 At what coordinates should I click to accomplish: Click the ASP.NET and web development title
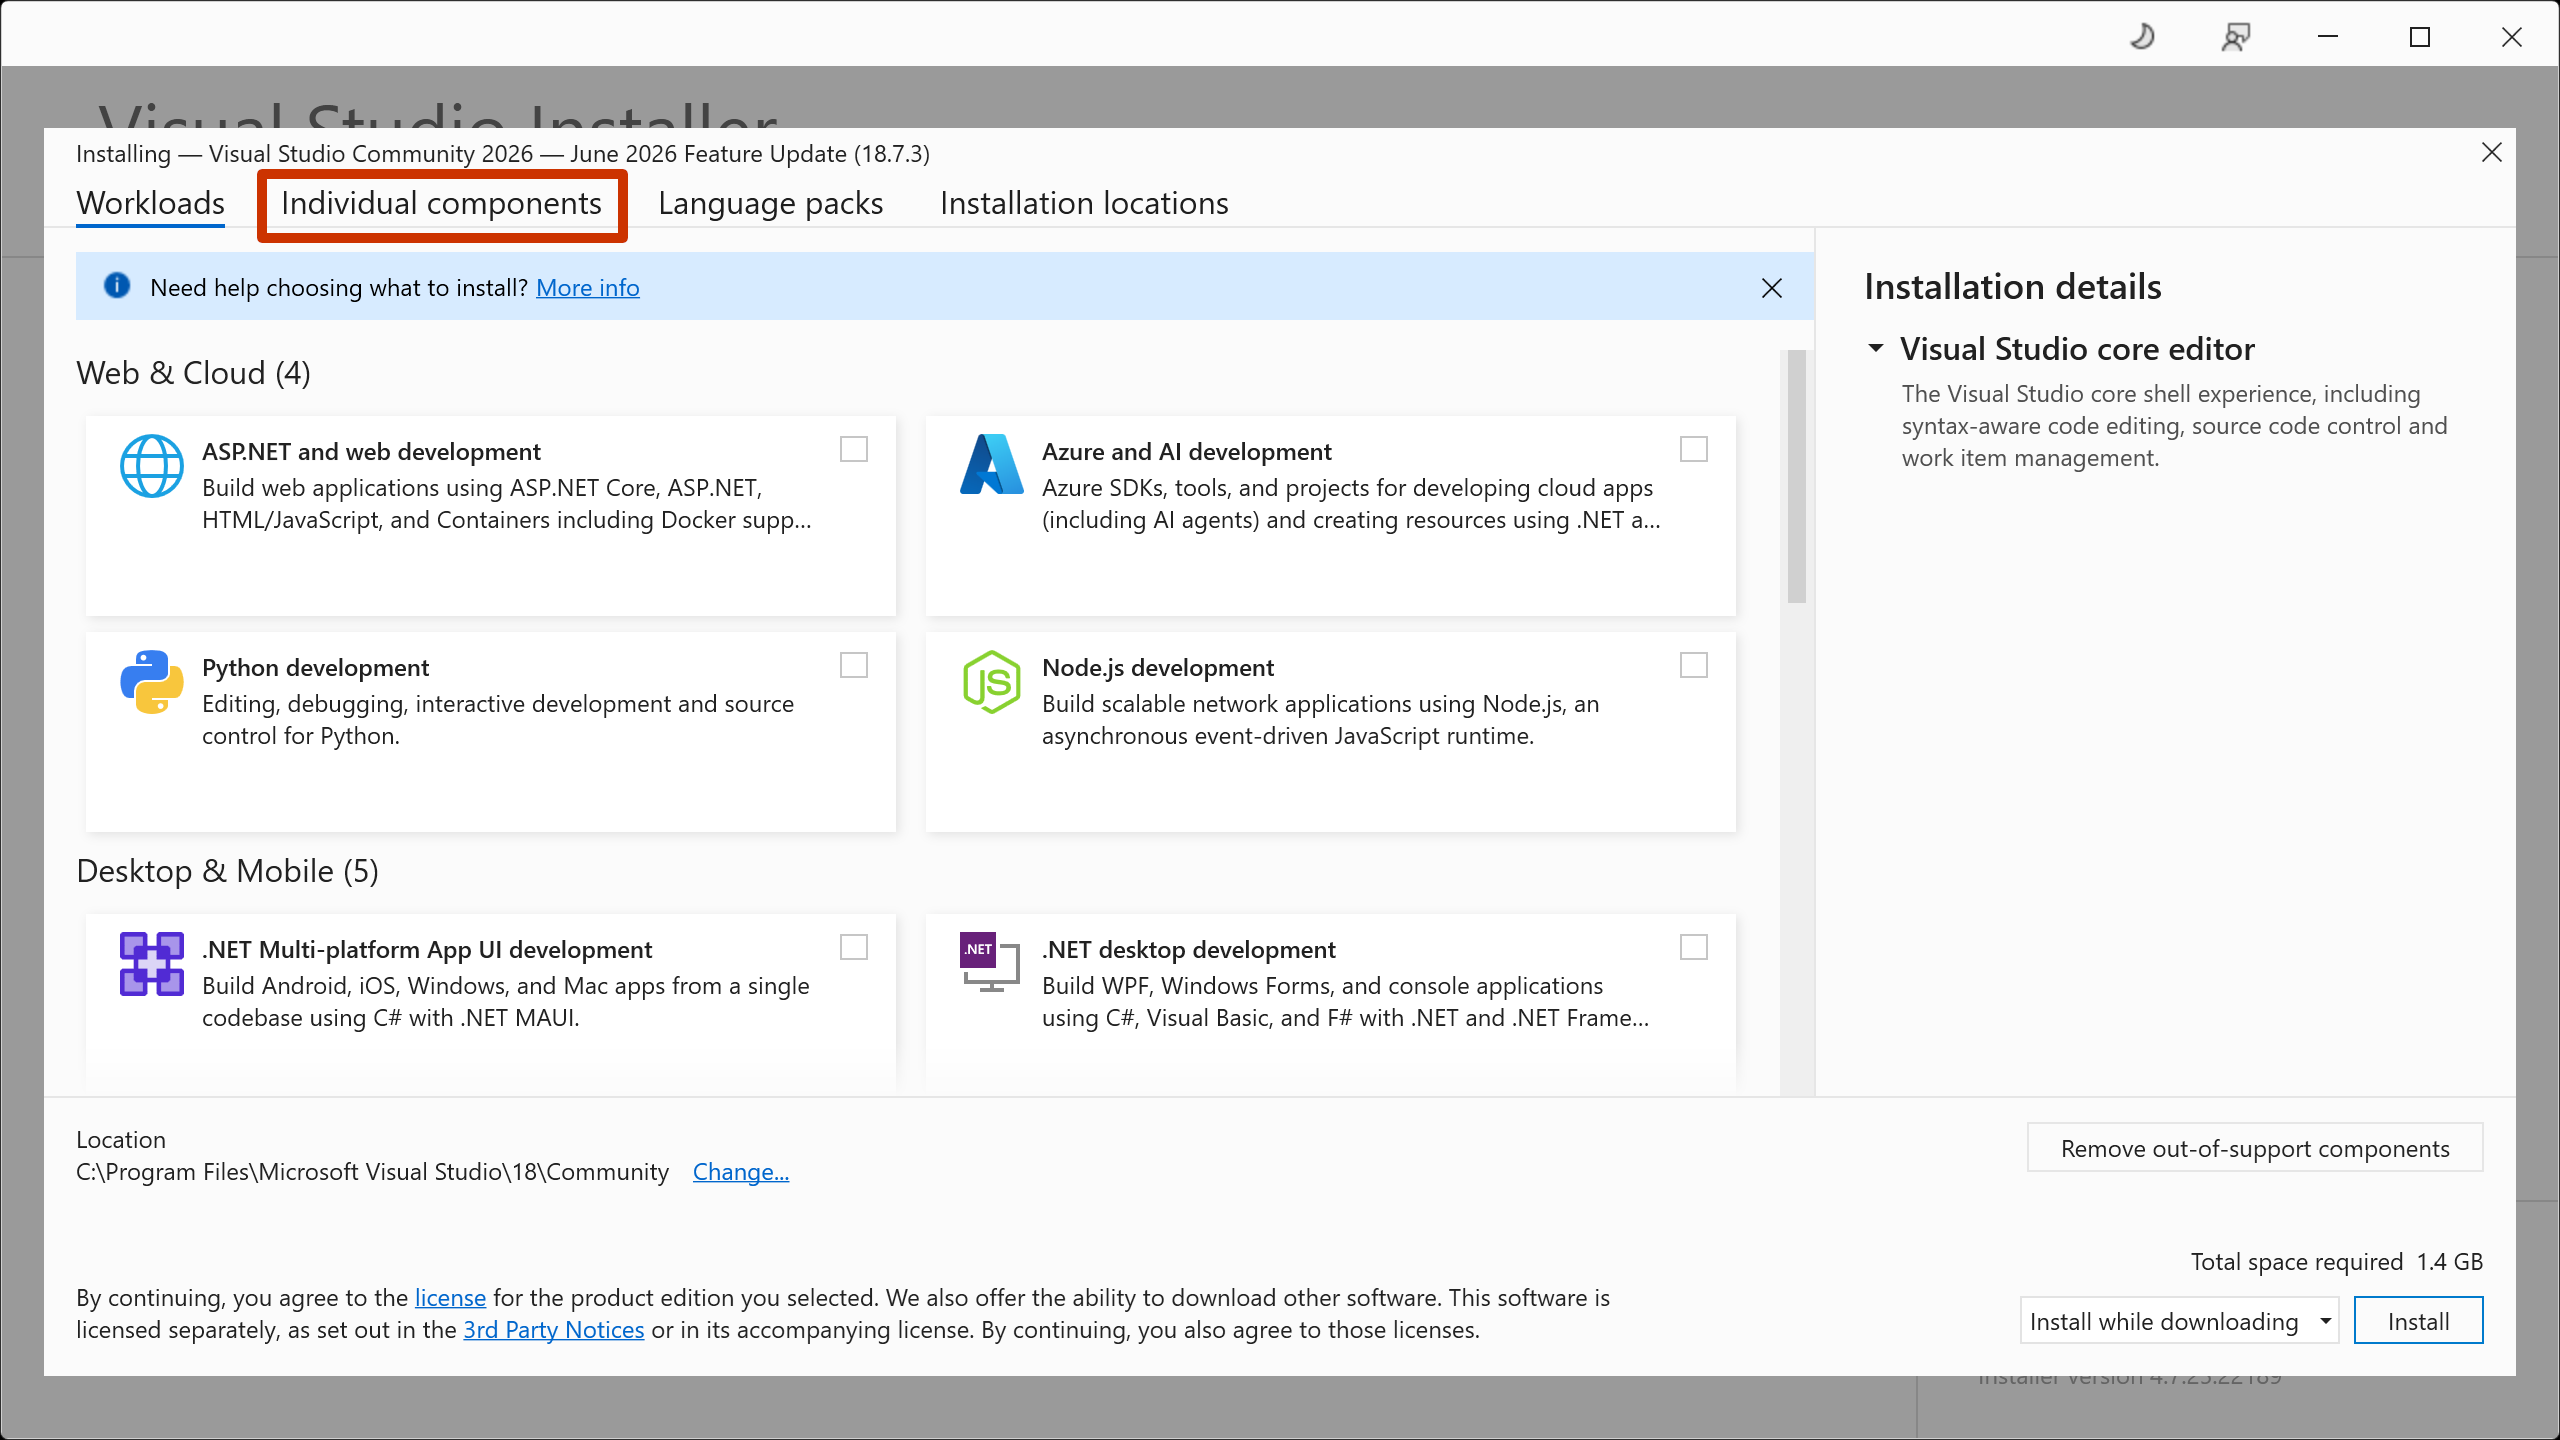click(371, 452)
